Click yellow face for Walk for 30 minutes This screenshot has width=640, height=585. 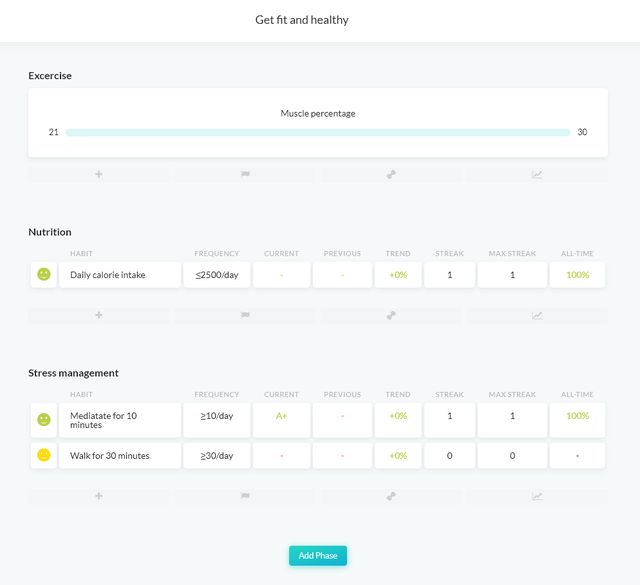pyautogui.click(x=44, y=455)
